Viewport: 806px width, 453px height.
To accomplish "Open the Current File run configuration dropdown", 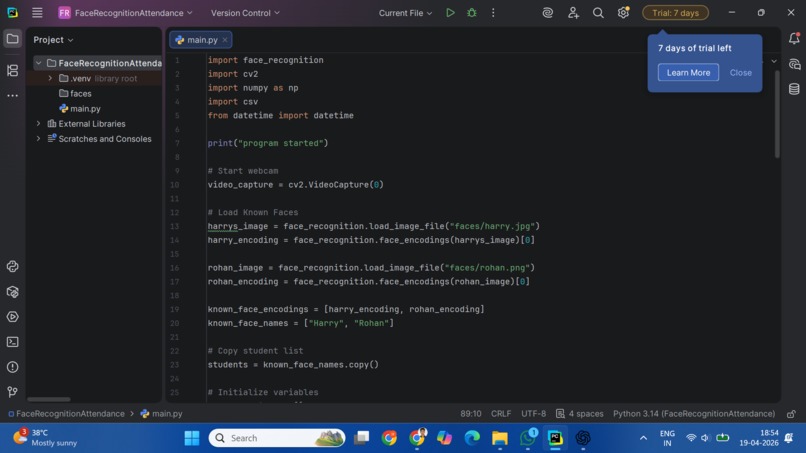I will click(x=405, y=13).
